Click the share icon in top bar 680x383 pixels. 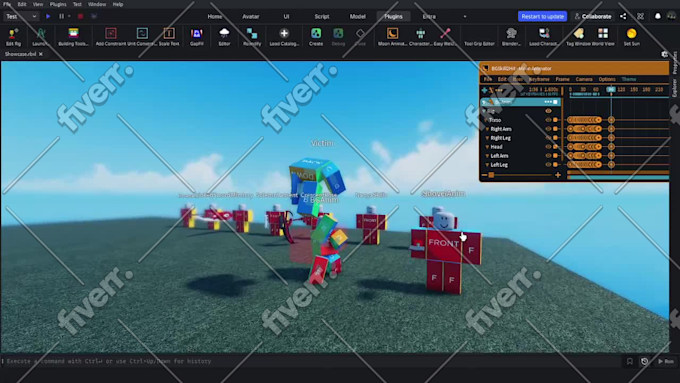tap(623, 16)
